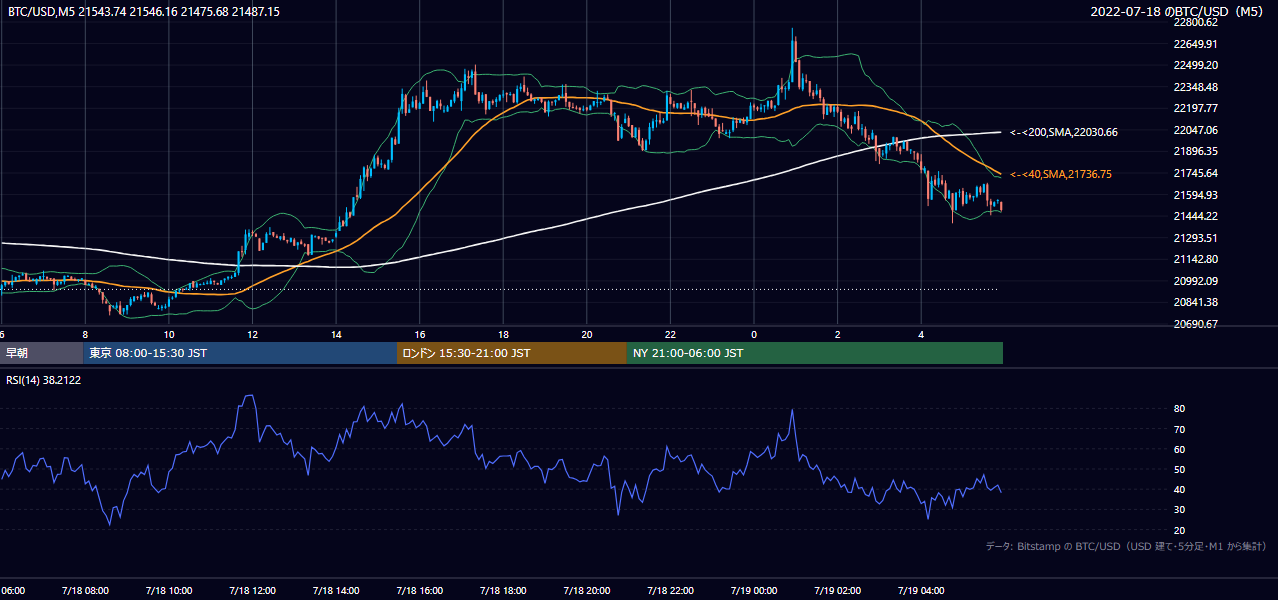Click price axis value 21293.51
This screenshot has height=600, width=1278.
pos(1196,238)
